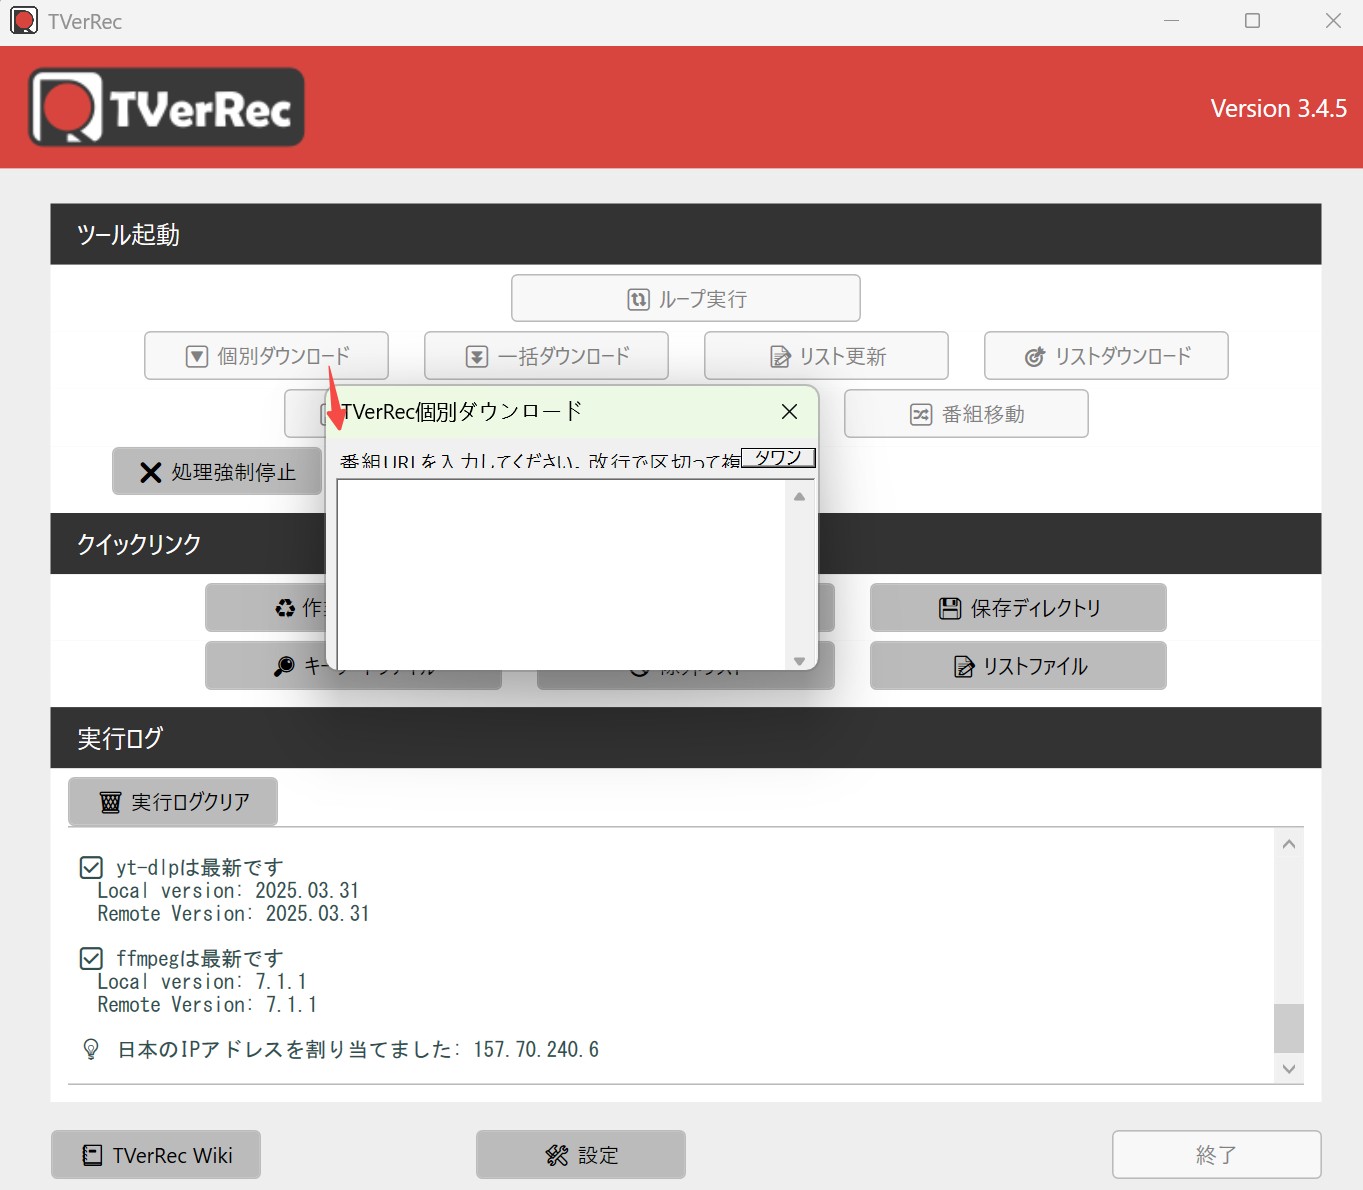This screenshot has height=1190, width=1363.
Task: Start リストダウンロード list download
Action: click(1106, 356)
